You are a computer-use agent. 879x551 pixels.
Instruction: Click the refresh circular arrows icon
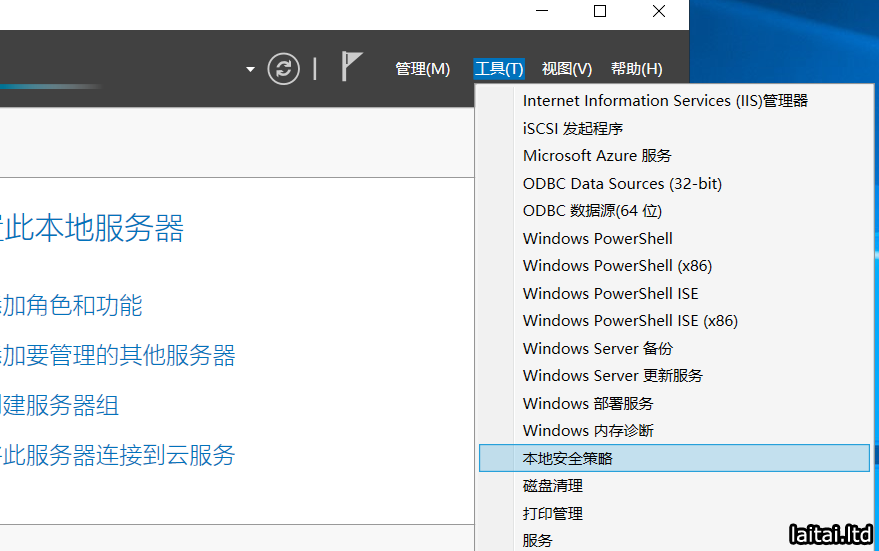pyautogui.click(x=284, y=69)
